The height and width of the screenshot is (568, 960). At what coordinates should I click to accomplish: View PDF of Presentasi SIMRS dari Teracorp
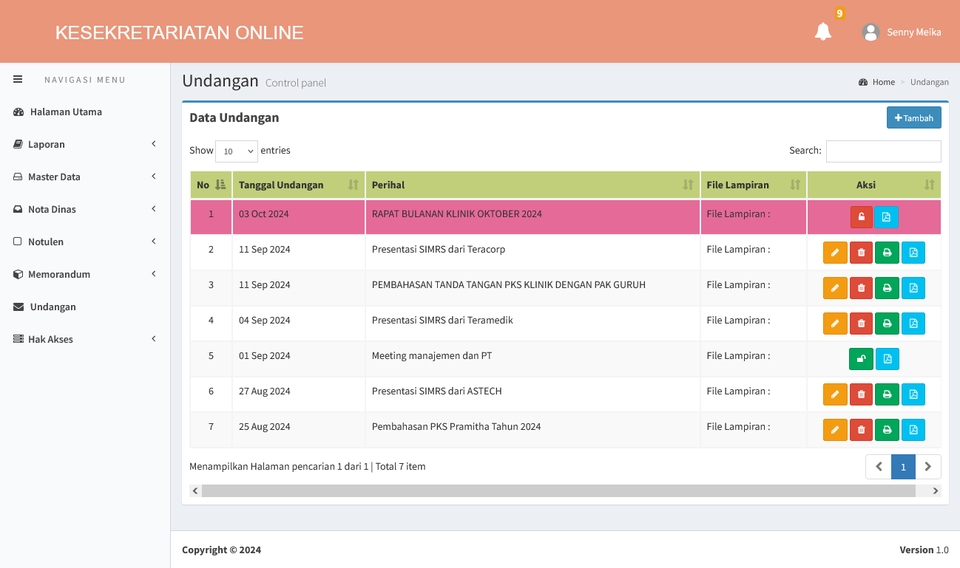(x=913, y=252)
